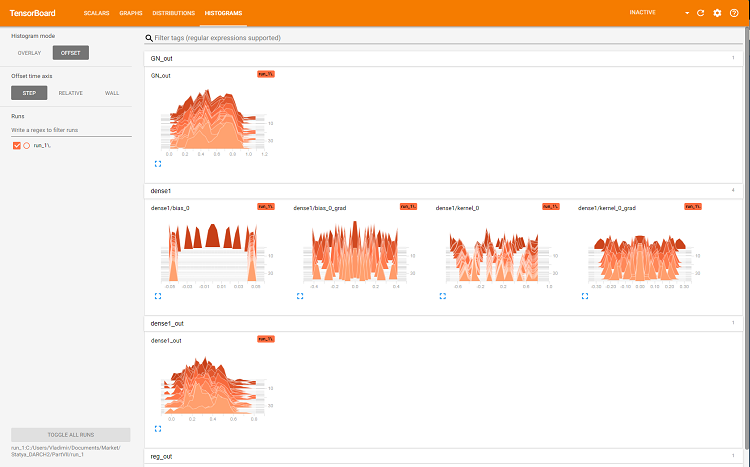Switch histogram mode to OVERLAY
The width and height of the screenshot is (750, 467).
(x=29, y=53)
